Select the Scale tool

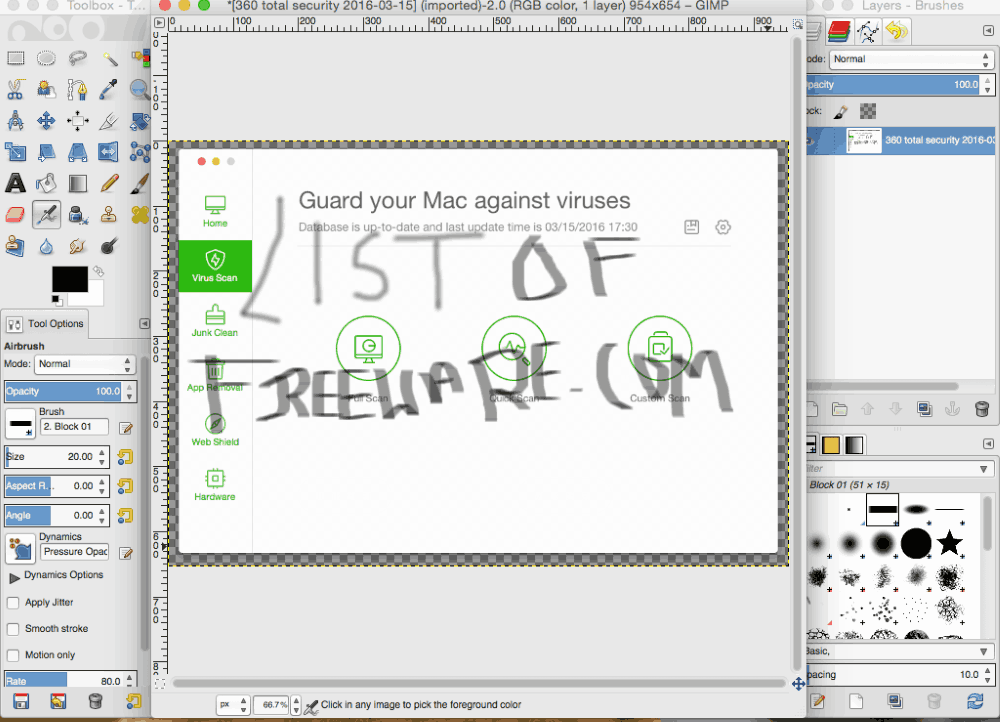(15, 152)
